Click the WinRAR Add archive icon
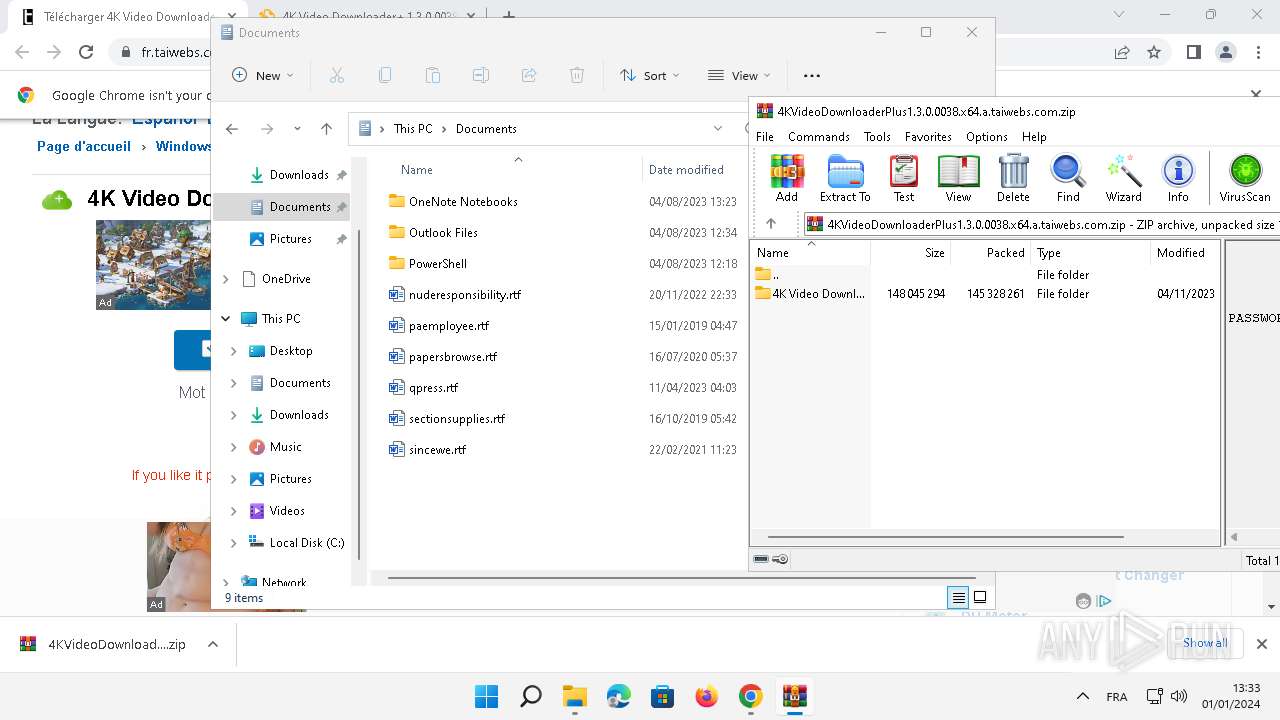1280x720 pixels. pyautogui.click(x=787, y=179)
